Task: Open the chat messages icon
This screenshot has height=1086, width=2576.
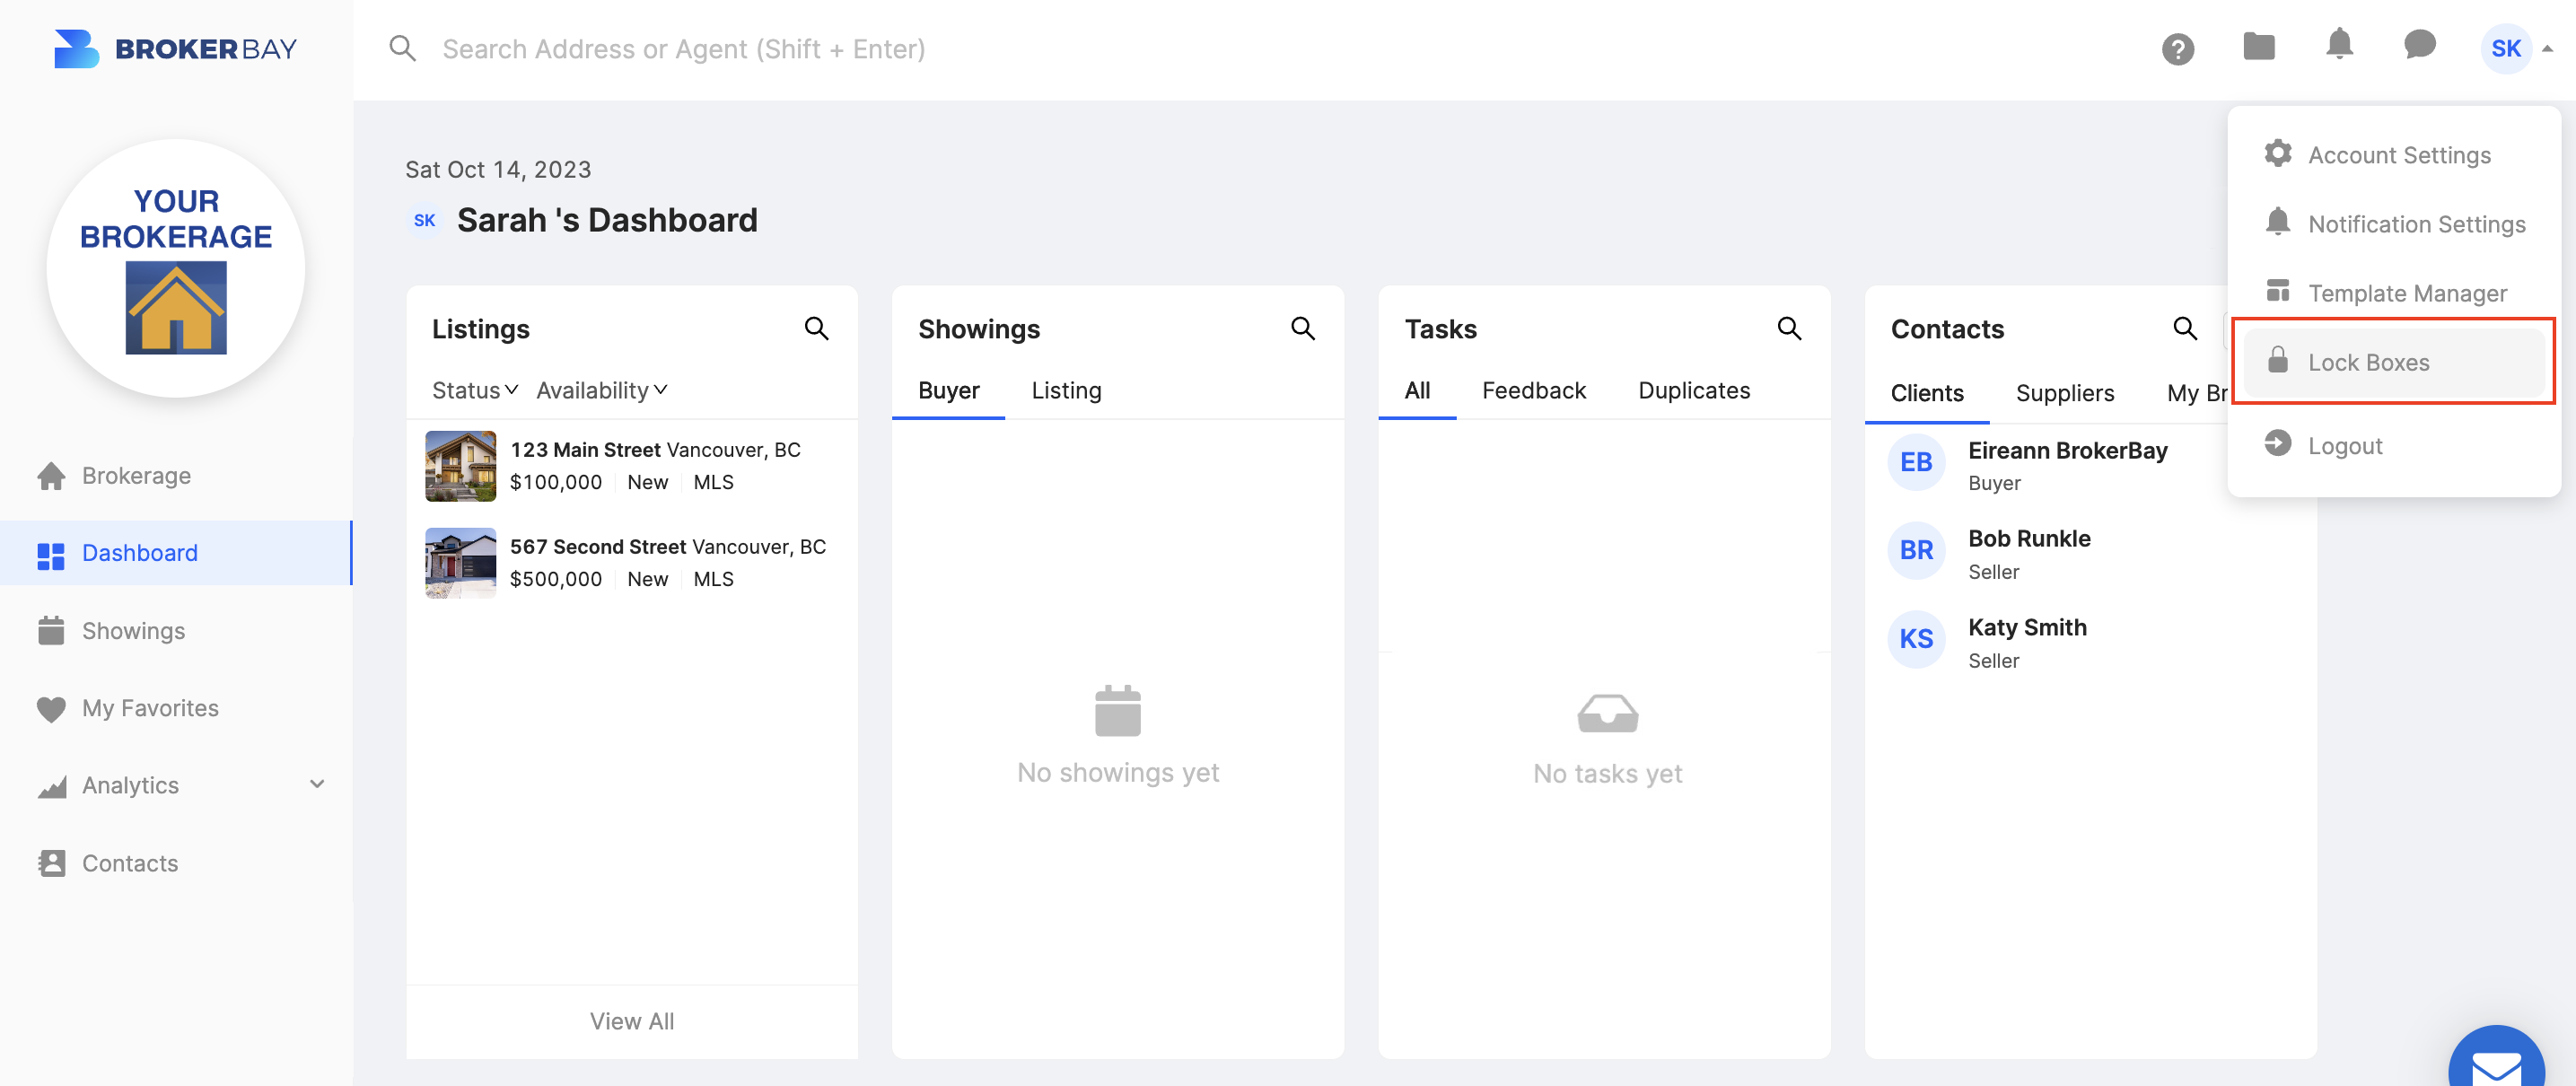Action: pos(2419,45)
